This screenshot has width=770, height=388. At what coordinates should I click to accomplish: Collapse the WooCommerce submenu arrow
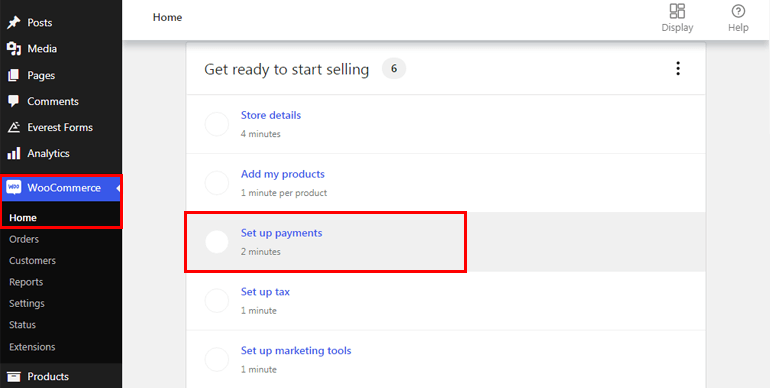tap(118, 188)
